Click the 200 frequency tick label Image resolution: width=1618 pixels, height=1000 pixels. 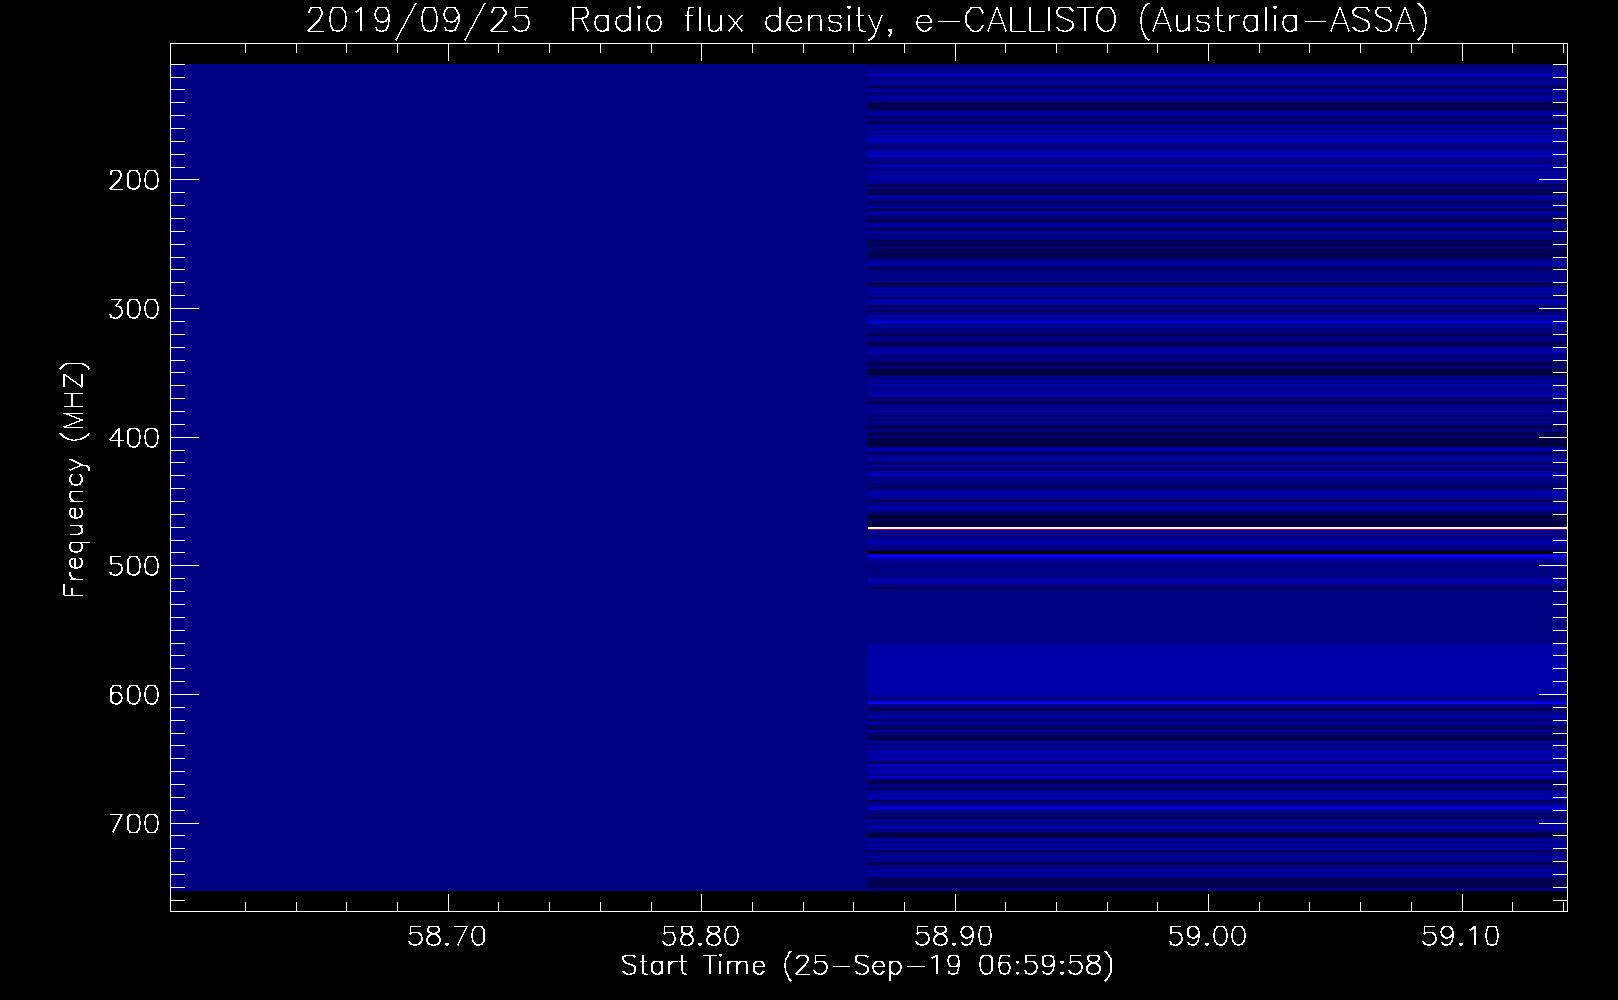(x=133, y=180)
